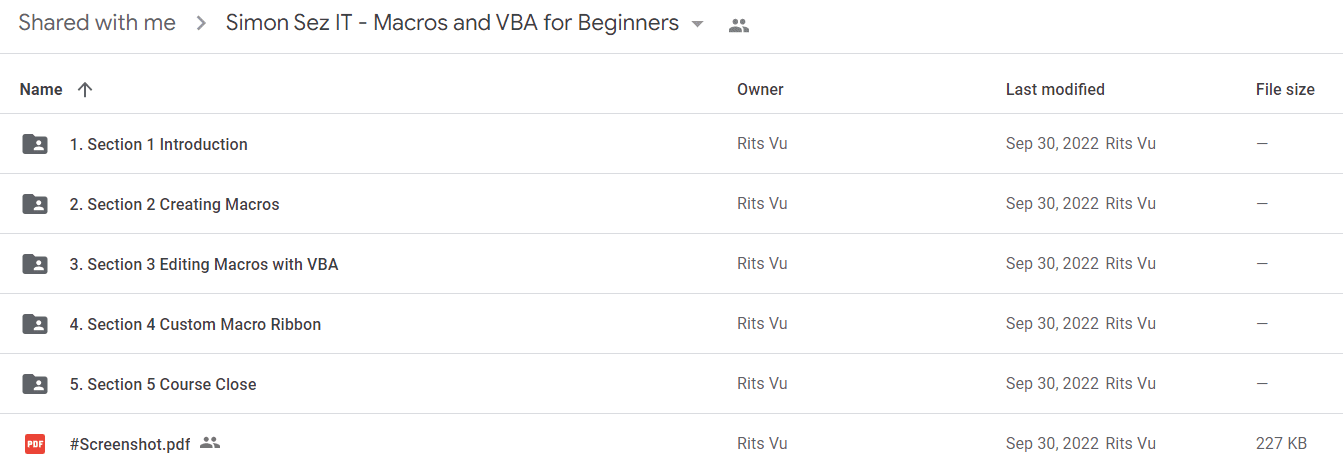Go back to Shared with me
Screen dimensions: 1343x469
(97, 23)
